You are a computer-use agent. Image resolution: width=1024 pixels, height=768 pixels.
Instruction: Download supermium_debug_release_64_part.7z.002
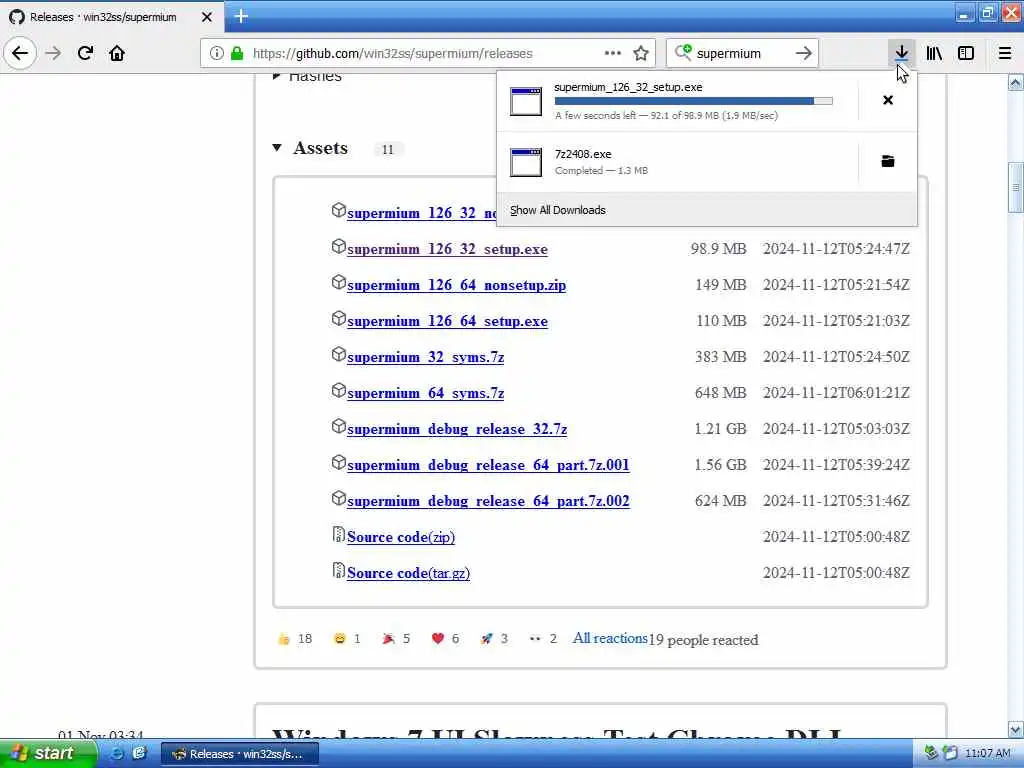(x=488, y=501)
